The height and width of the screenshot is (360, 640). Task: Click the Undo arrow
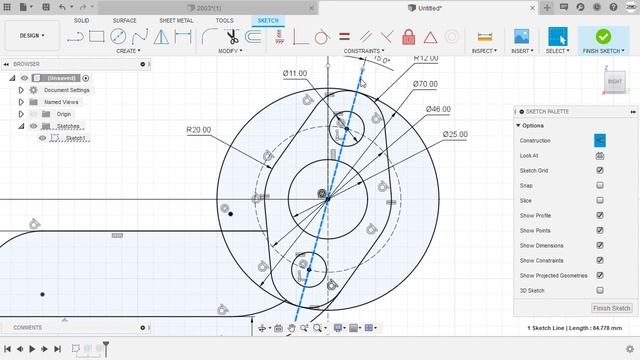[62, 7]
